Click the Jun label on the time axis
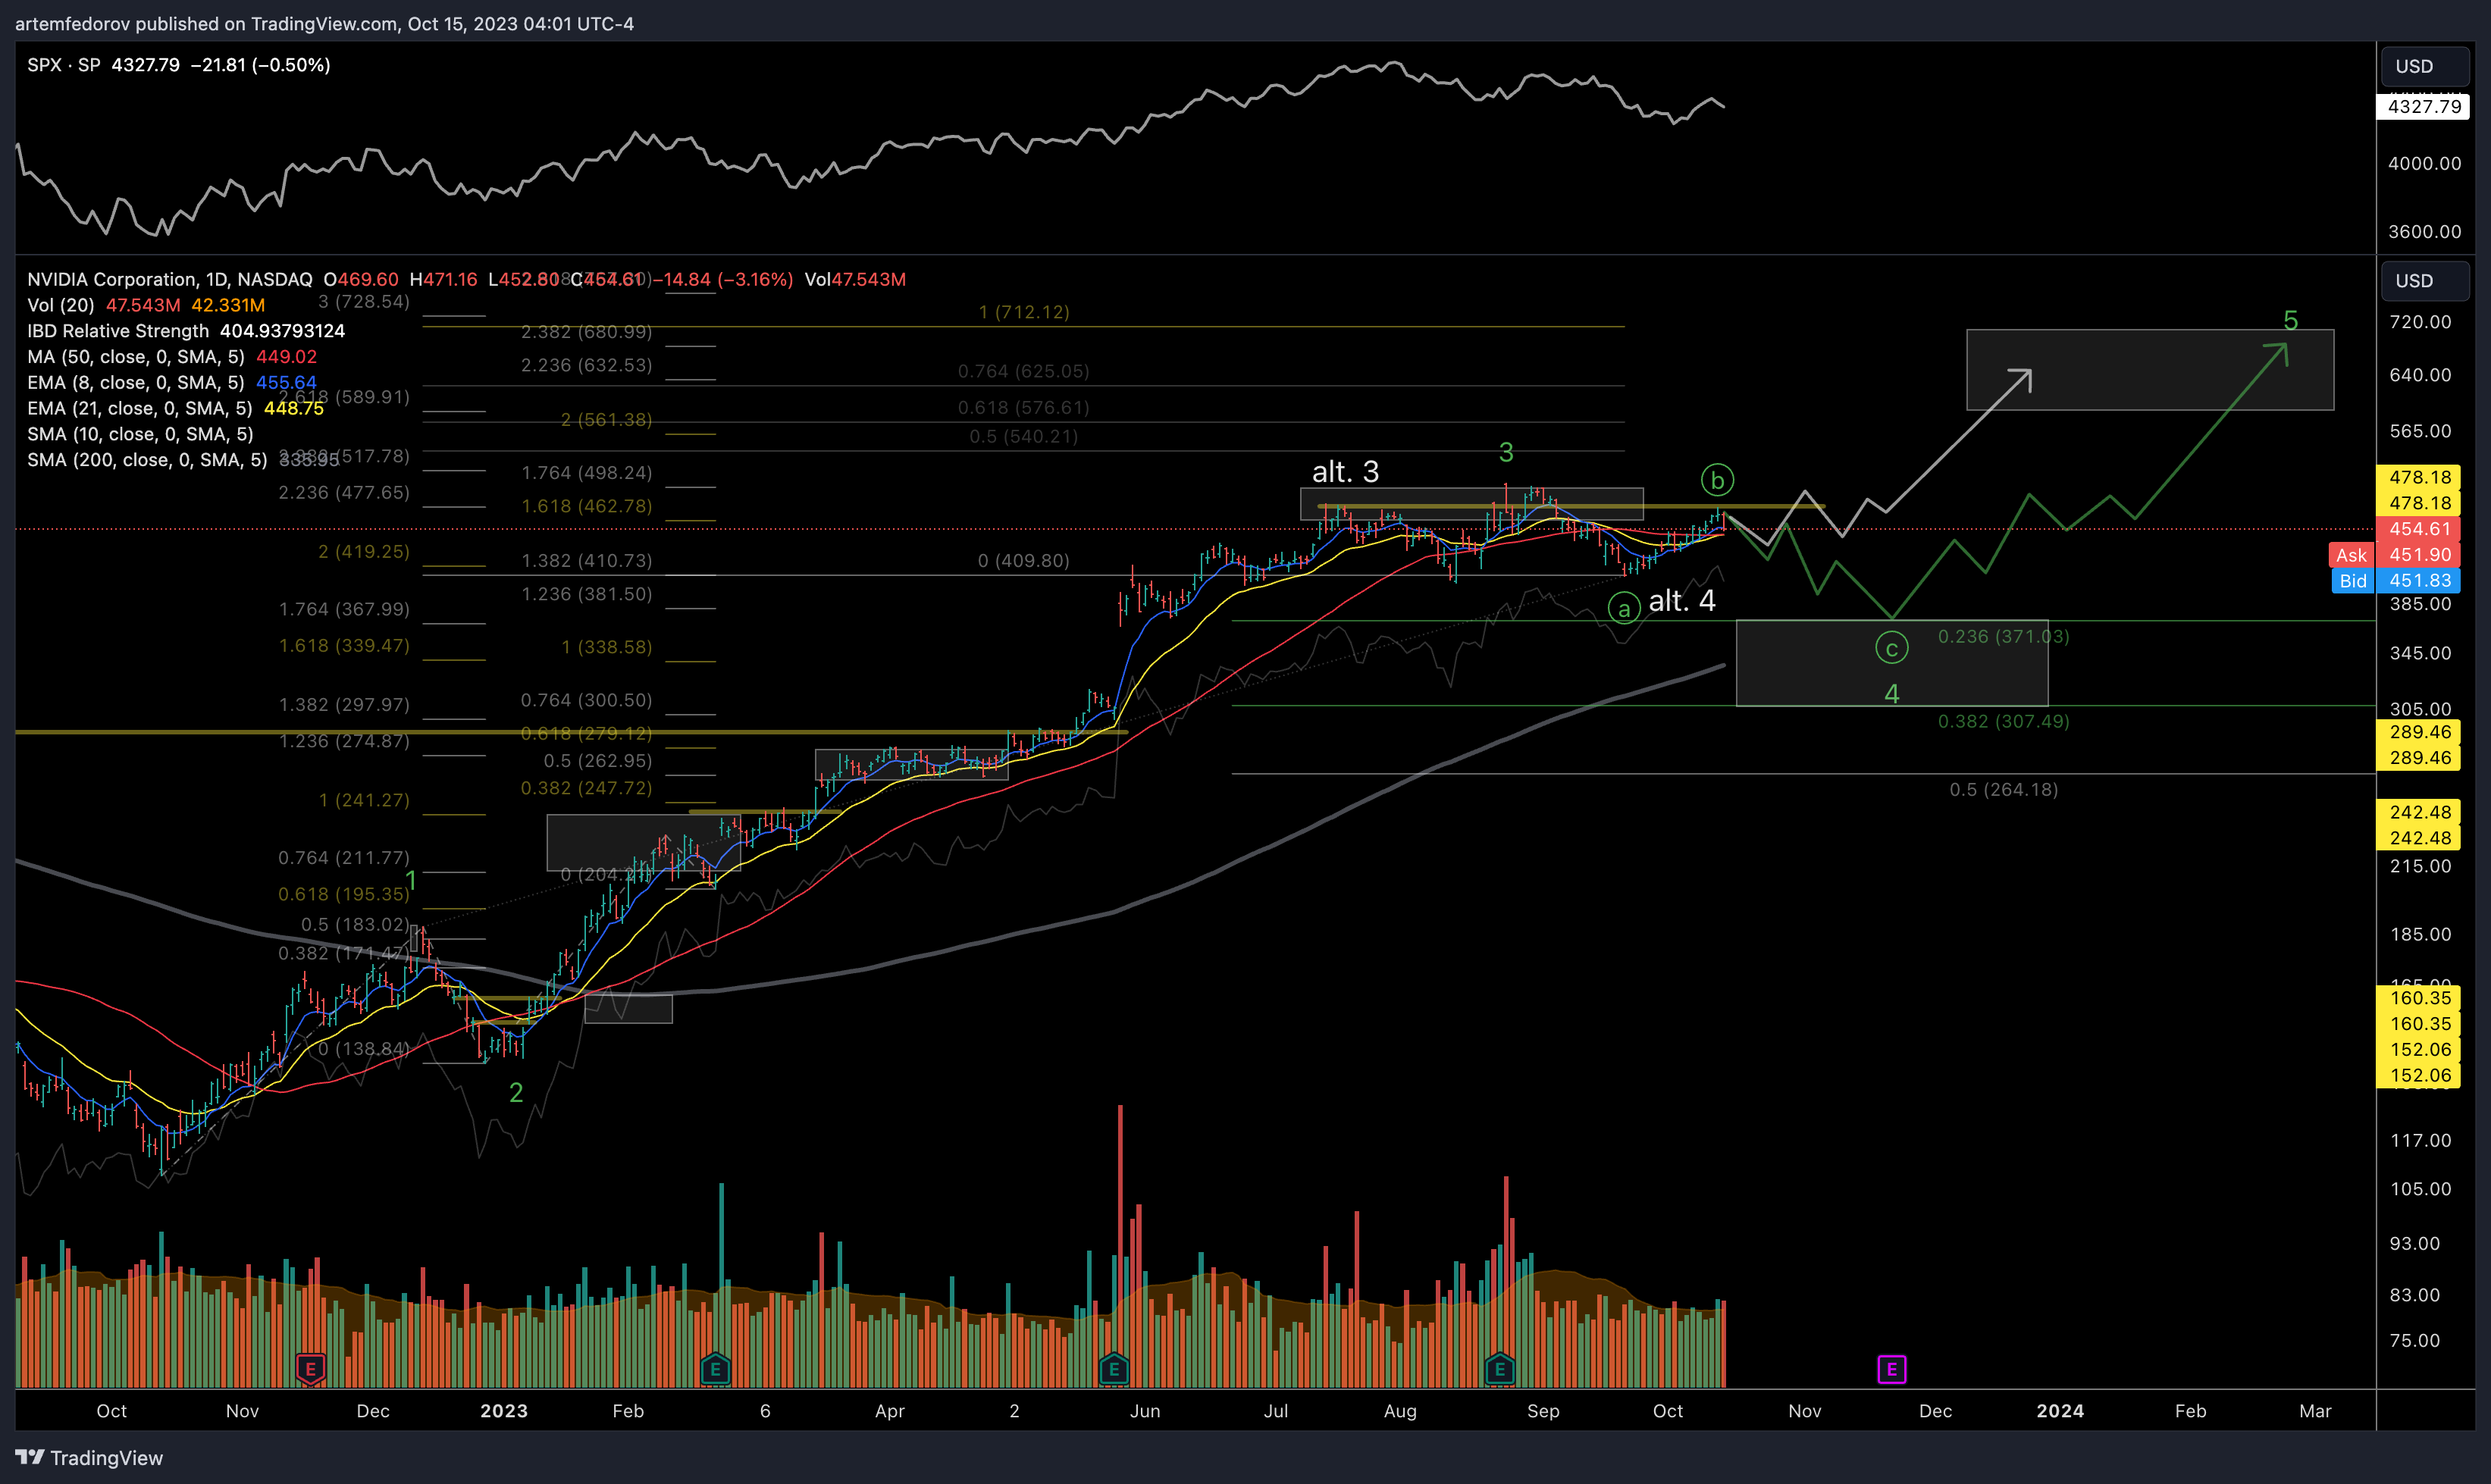The image size is (2491, 1484). click(1145, 1411)
